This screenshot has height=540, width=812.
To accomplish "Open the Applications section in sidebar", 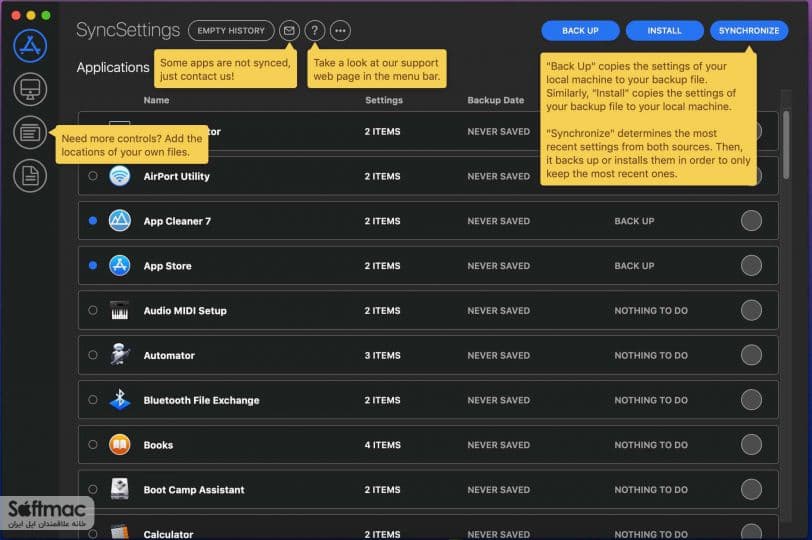I will [x=30, y=46].
